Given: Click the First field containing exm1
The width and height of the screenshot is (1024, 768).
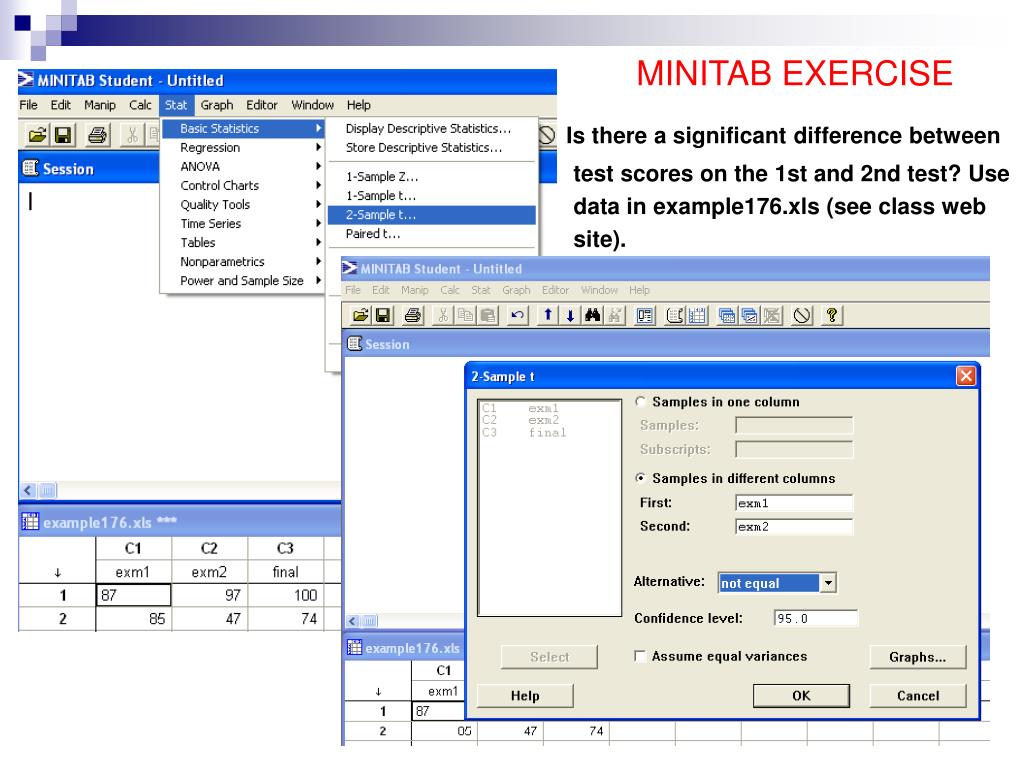Looking at the screenshot, I should 794,503.
